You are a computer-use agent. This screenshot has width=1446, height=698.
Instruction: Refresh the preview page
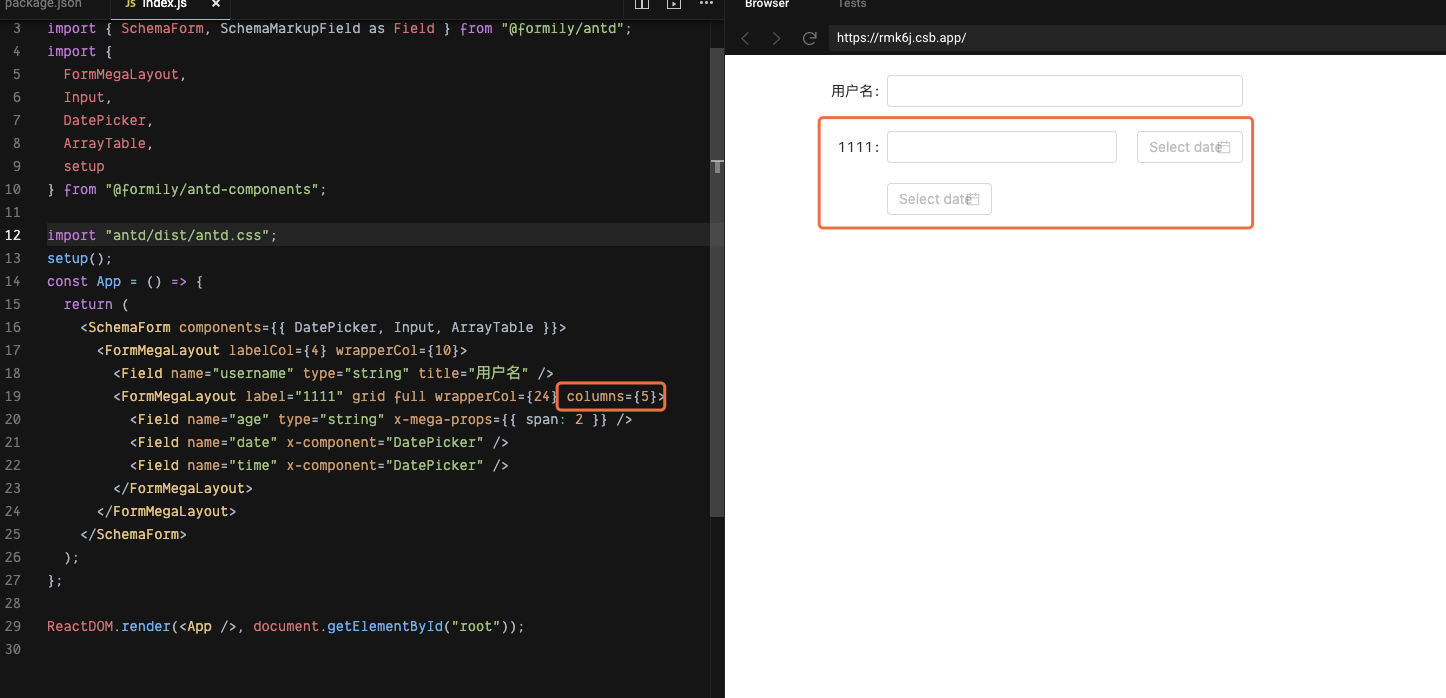point(810,38)
